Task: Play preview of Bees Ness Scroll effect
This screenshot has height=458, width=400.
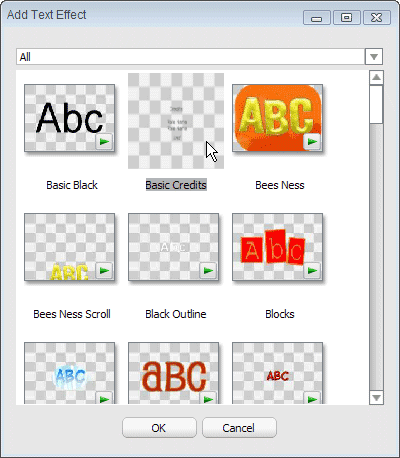Action: click(x=104, y=271)
